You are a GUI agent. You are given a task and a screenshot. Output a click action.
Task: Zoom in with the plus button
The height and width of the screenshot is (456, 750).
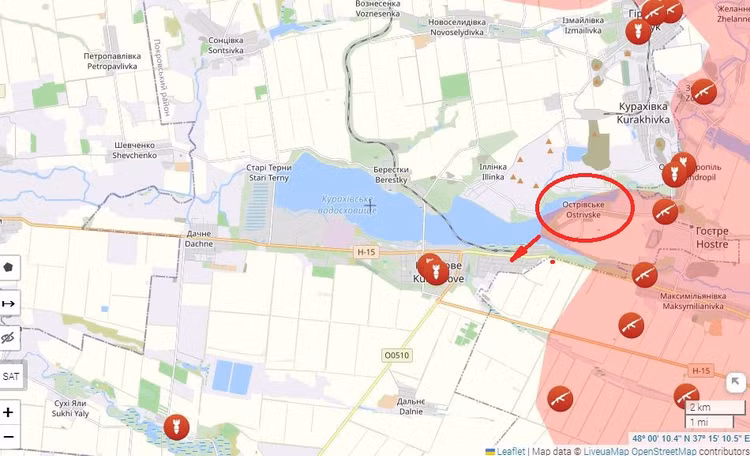pyautogui.click(x=9, y=412)
